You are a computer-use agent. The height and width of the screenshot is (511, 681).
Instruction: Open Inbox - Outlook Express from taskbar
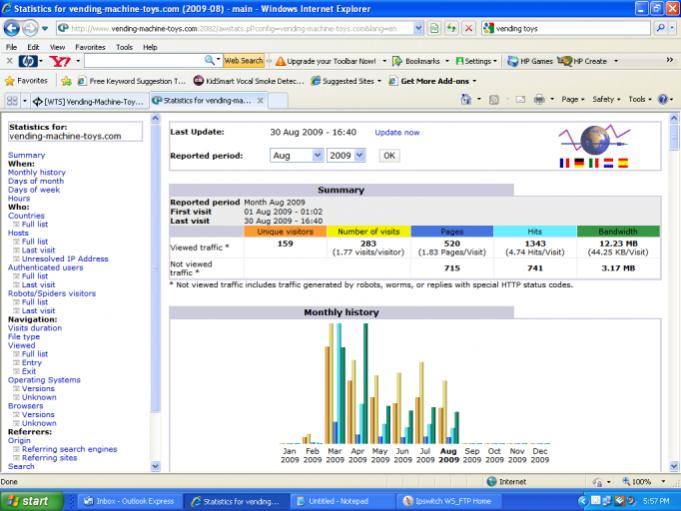(x=131, y=501)
